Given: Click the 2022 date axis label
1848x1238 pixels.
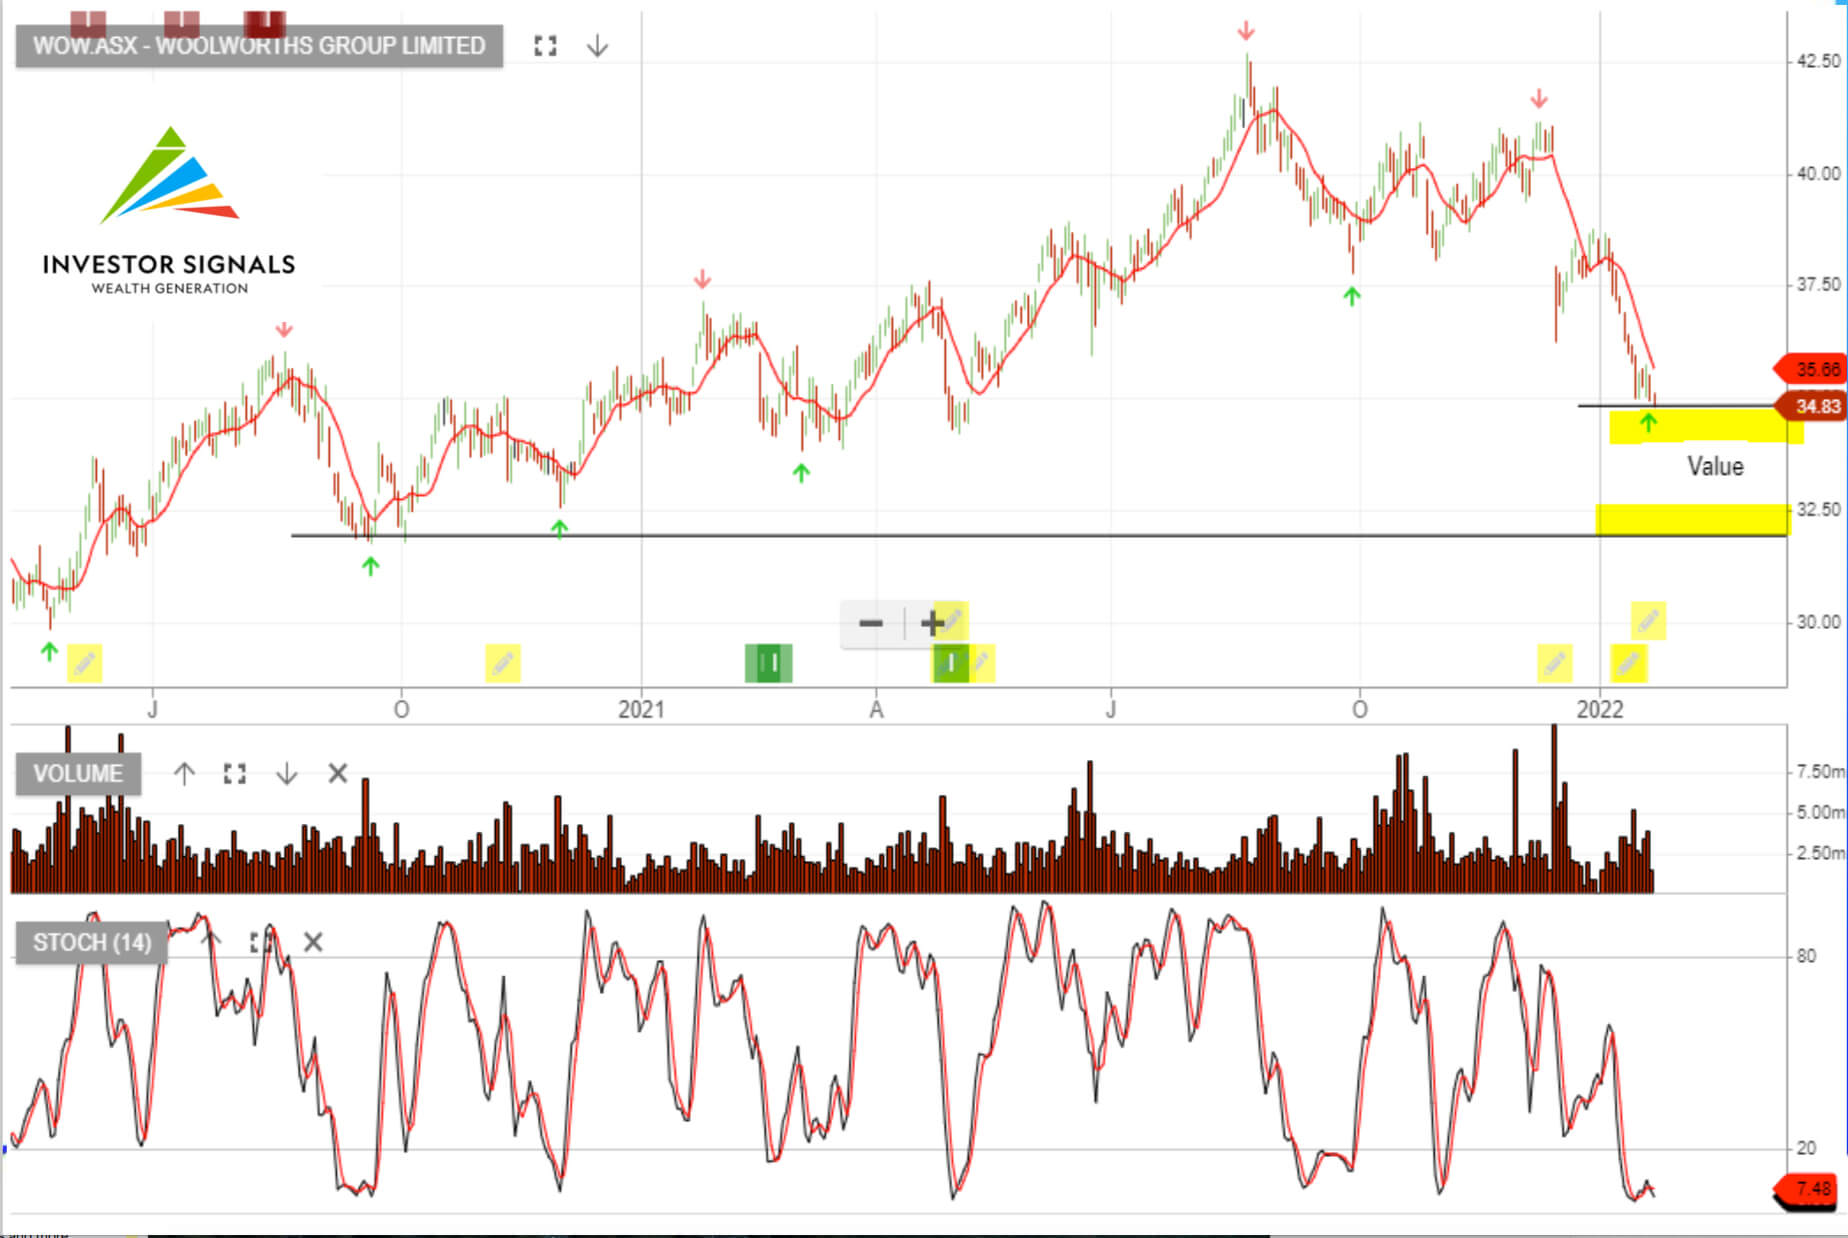Looking at the screenshot, I should click(x=1600, y=710).
